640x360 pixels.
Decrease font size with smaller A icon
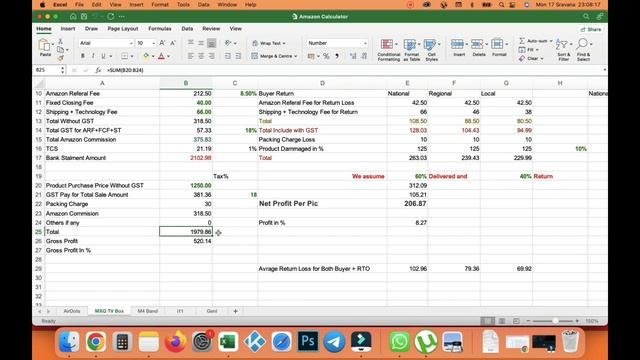pyautogui.click(x=173, y=43)
